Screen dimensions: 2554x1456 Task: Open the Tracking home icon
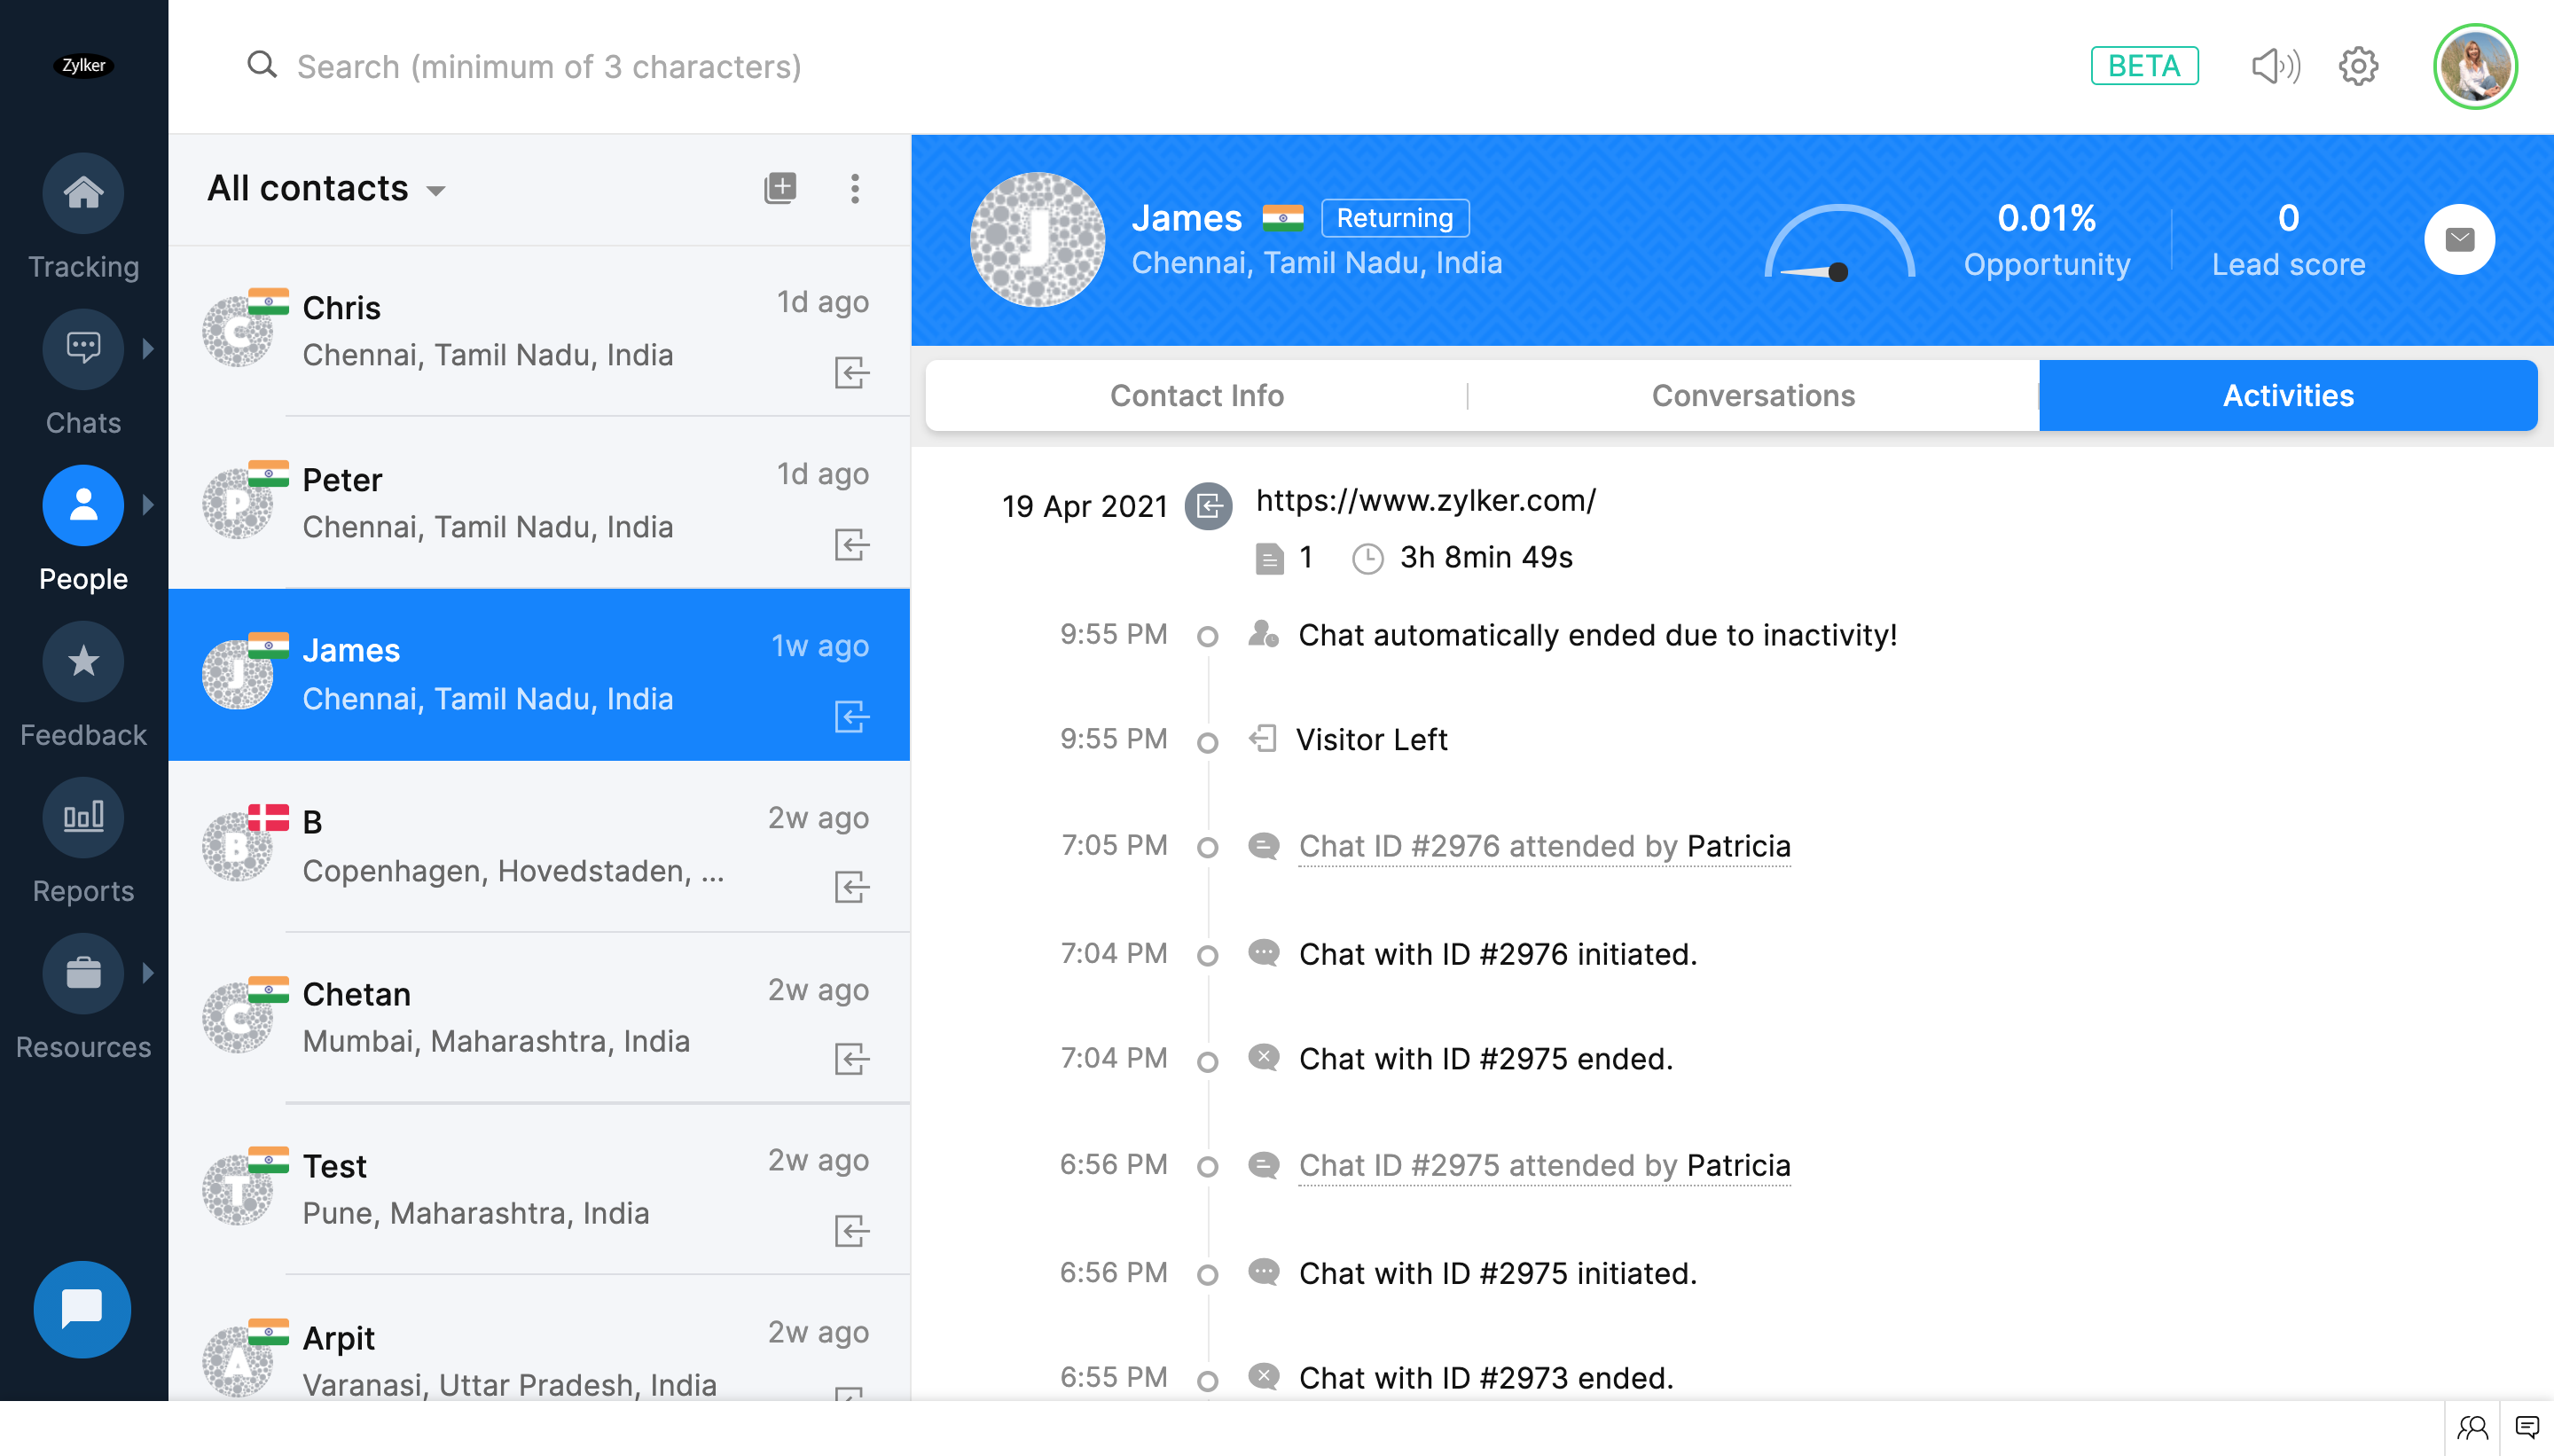point(83,192)
